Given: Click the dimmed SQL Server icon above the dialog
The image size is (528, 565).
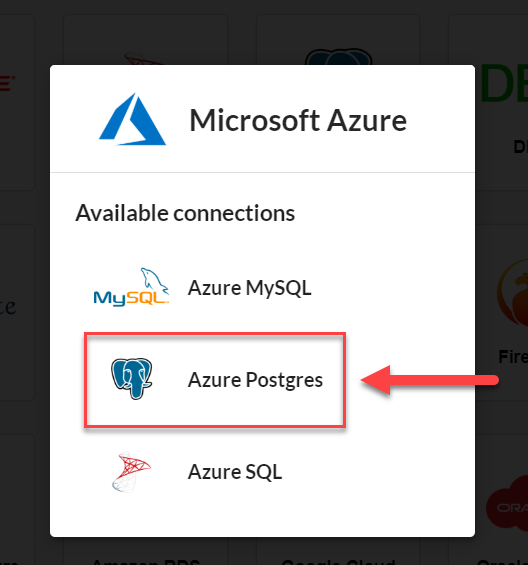Looking at the screenshot, I should (144, 58).
